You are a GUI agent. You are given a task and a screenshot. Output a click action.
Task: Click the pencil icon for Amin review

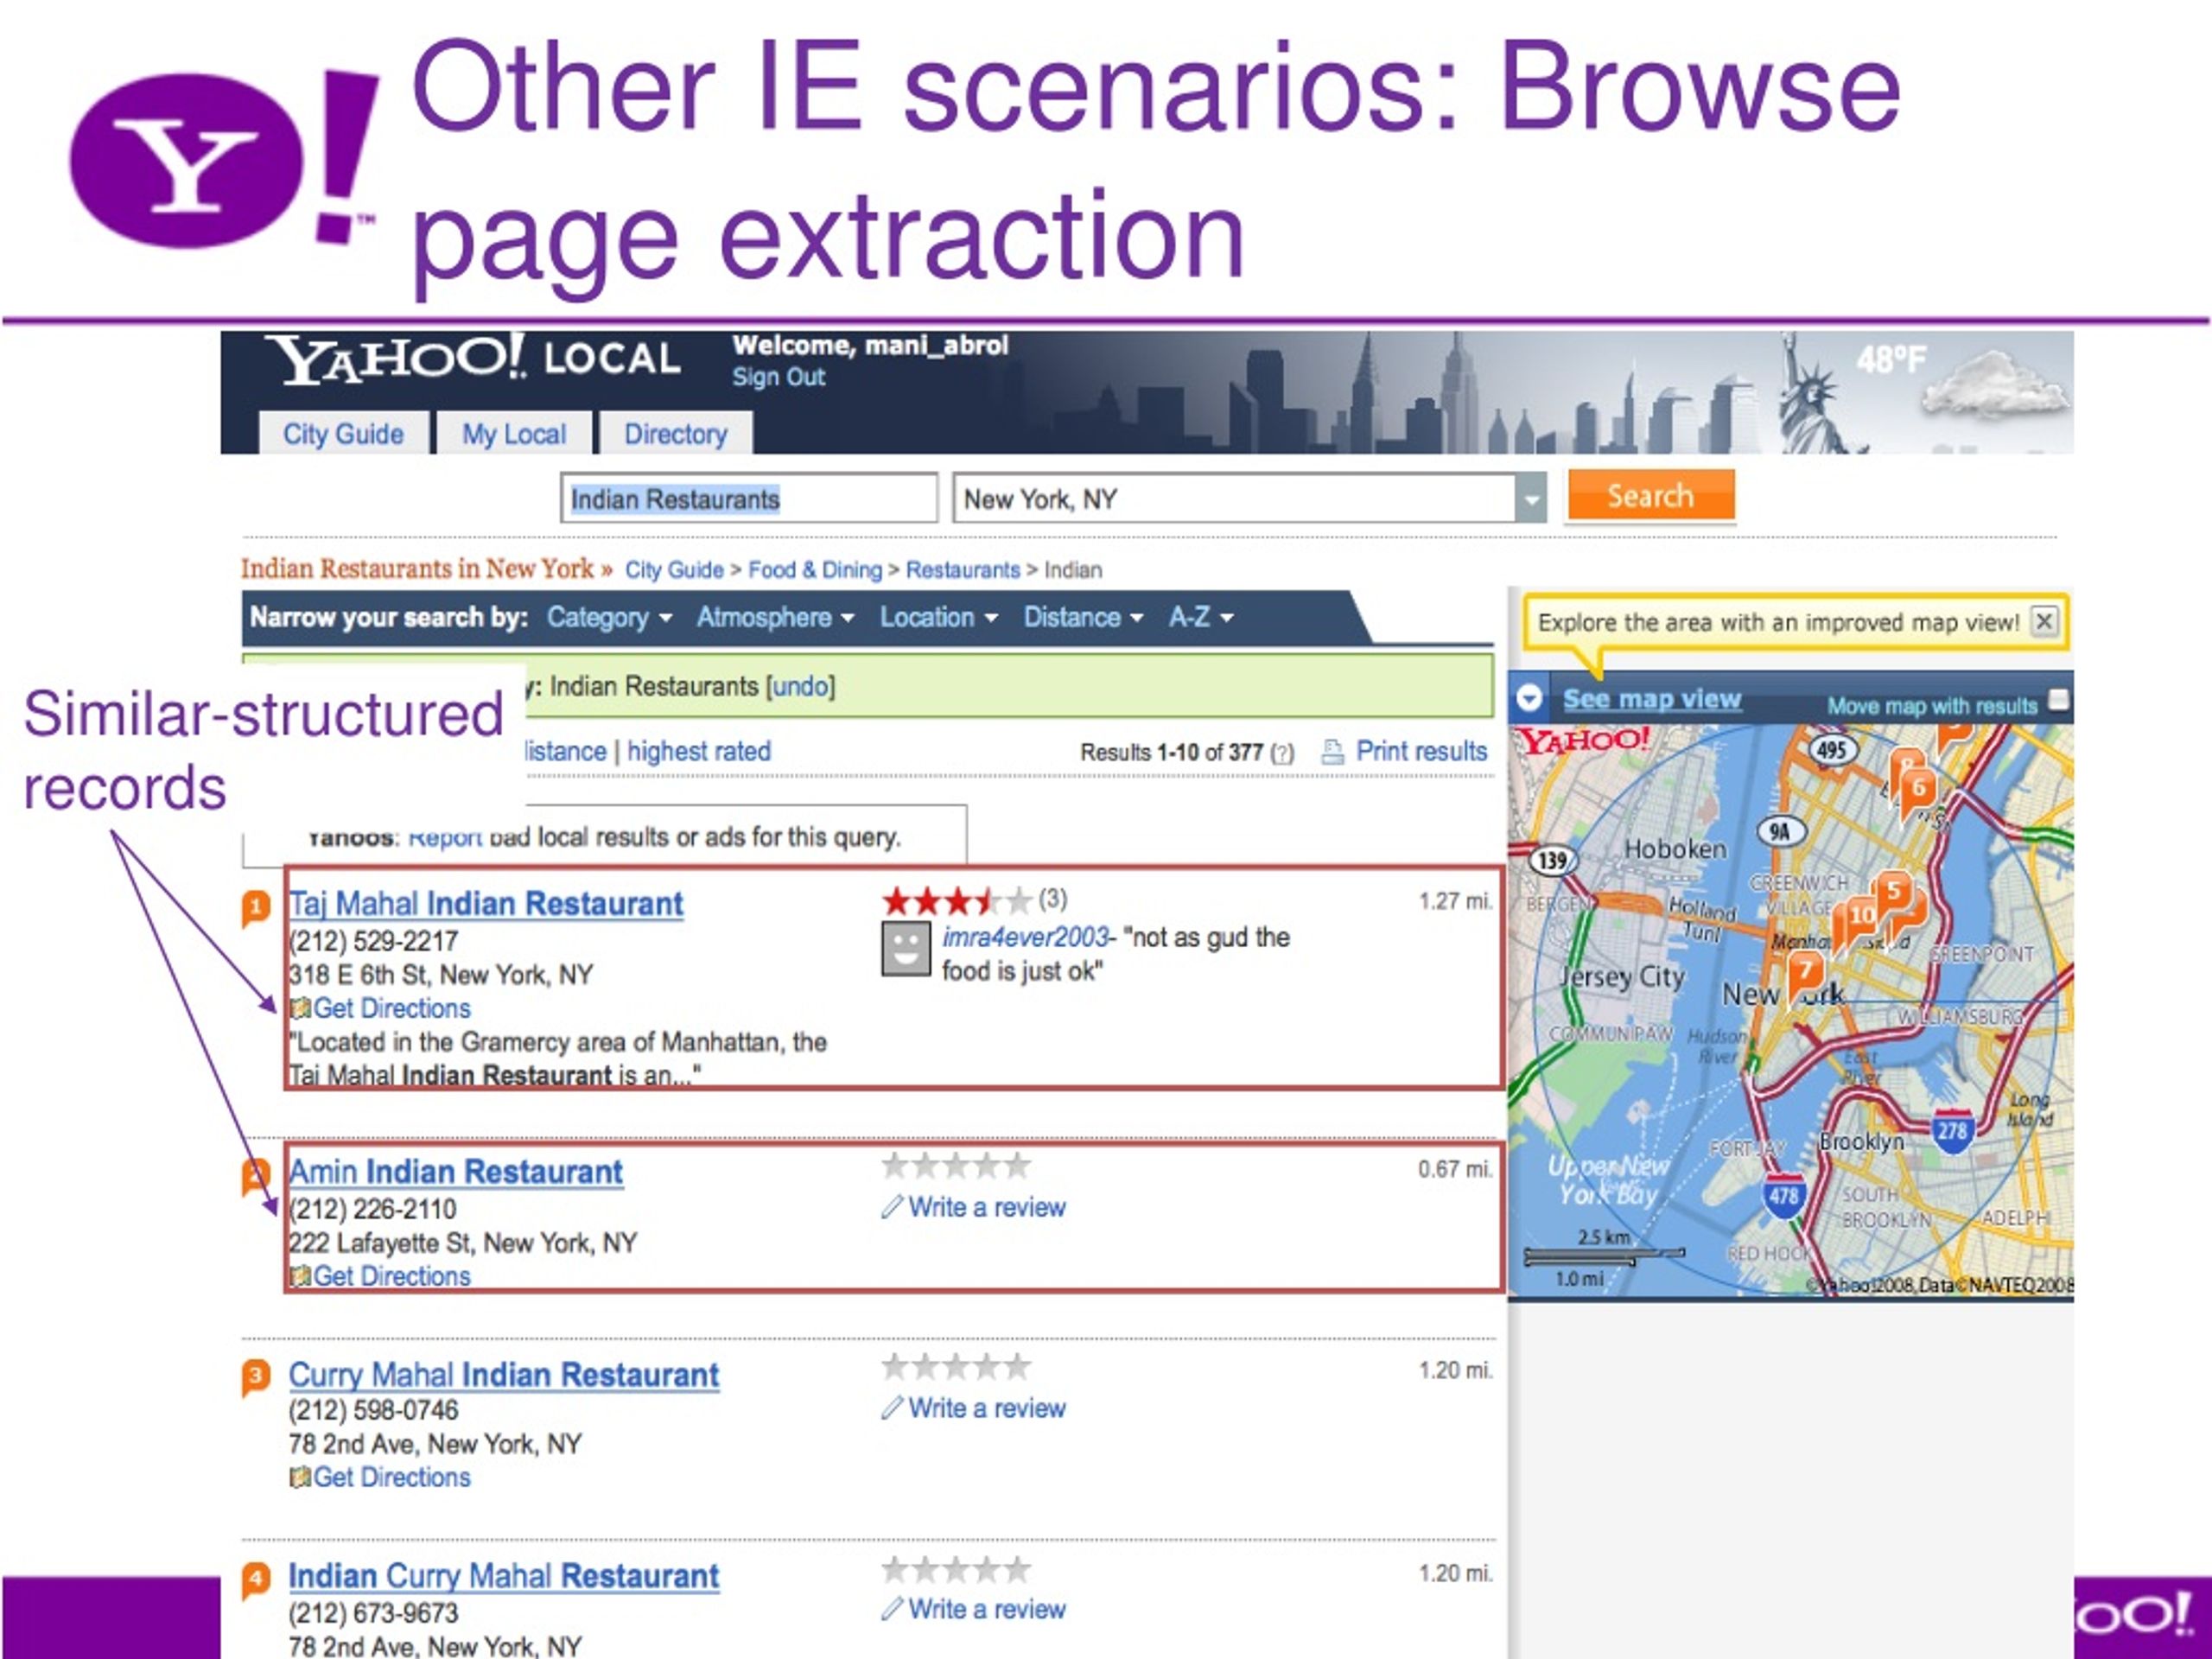892,1207
